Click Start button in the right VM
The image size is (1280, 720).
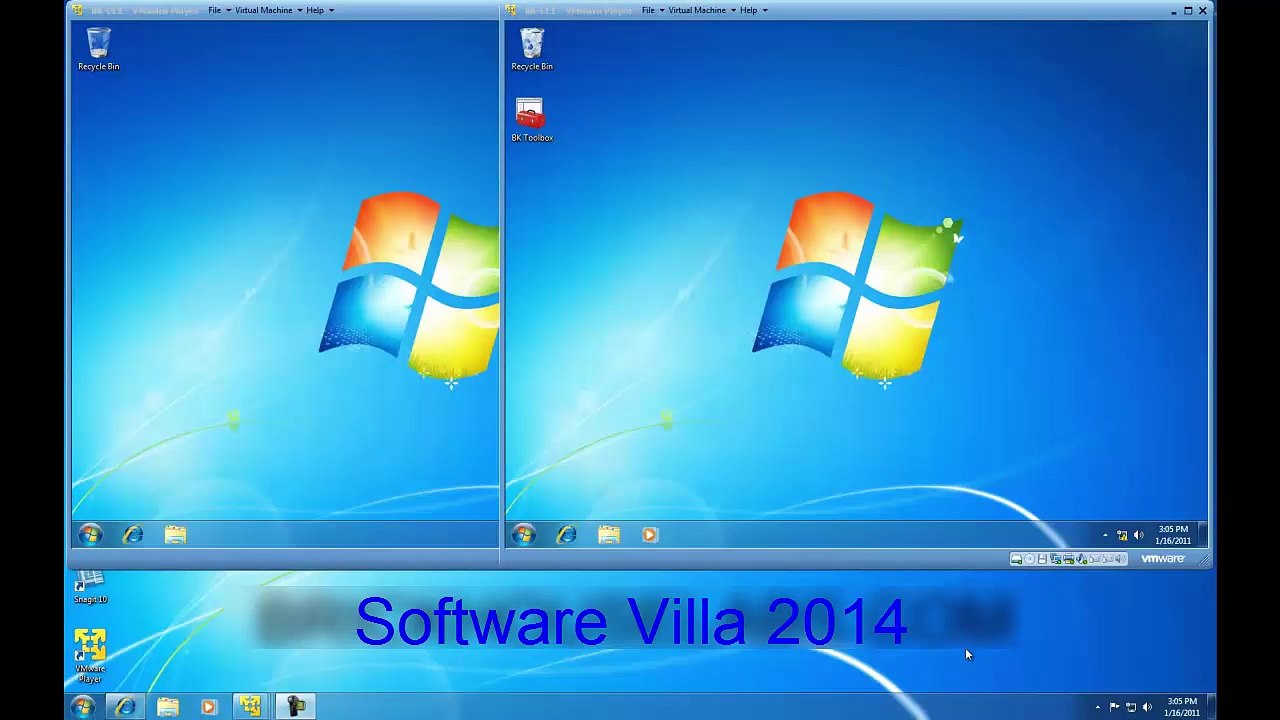pyautogui.click(x=523, y=535)
